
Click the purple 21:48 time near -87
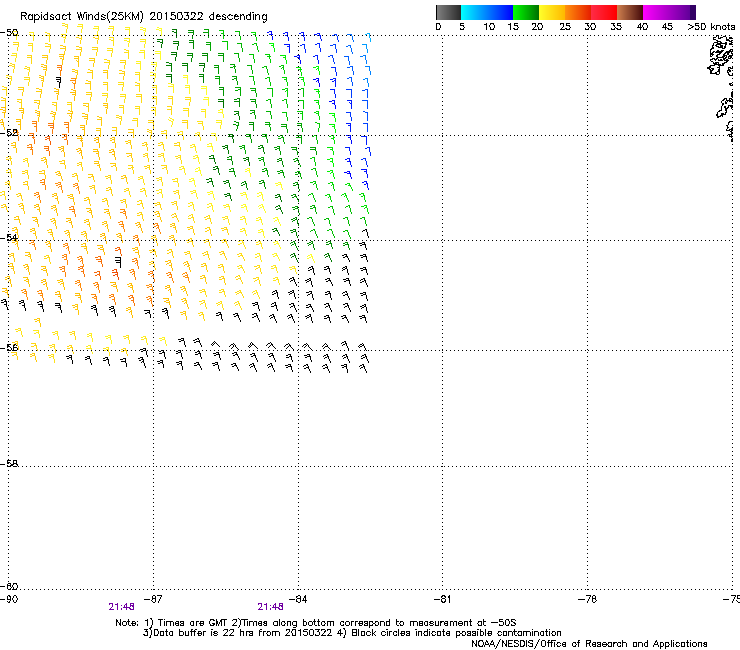click(121, 607)
